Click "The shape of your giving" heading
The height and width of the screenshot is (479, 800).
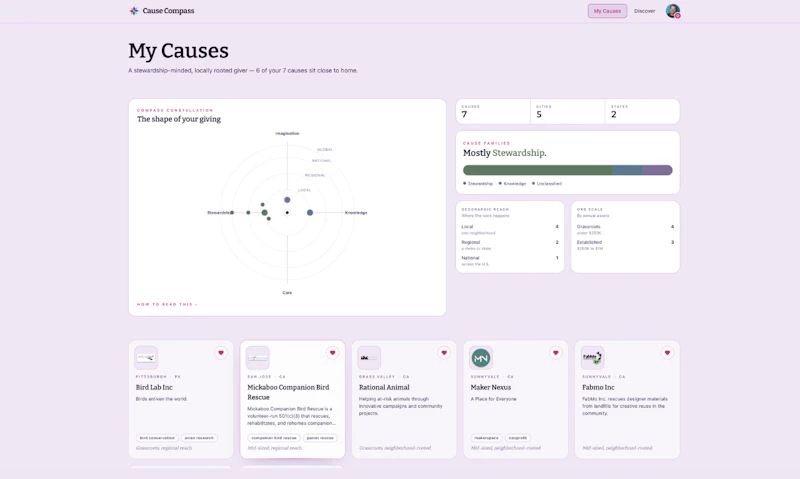pyautogui.click(x=179, y=119)
